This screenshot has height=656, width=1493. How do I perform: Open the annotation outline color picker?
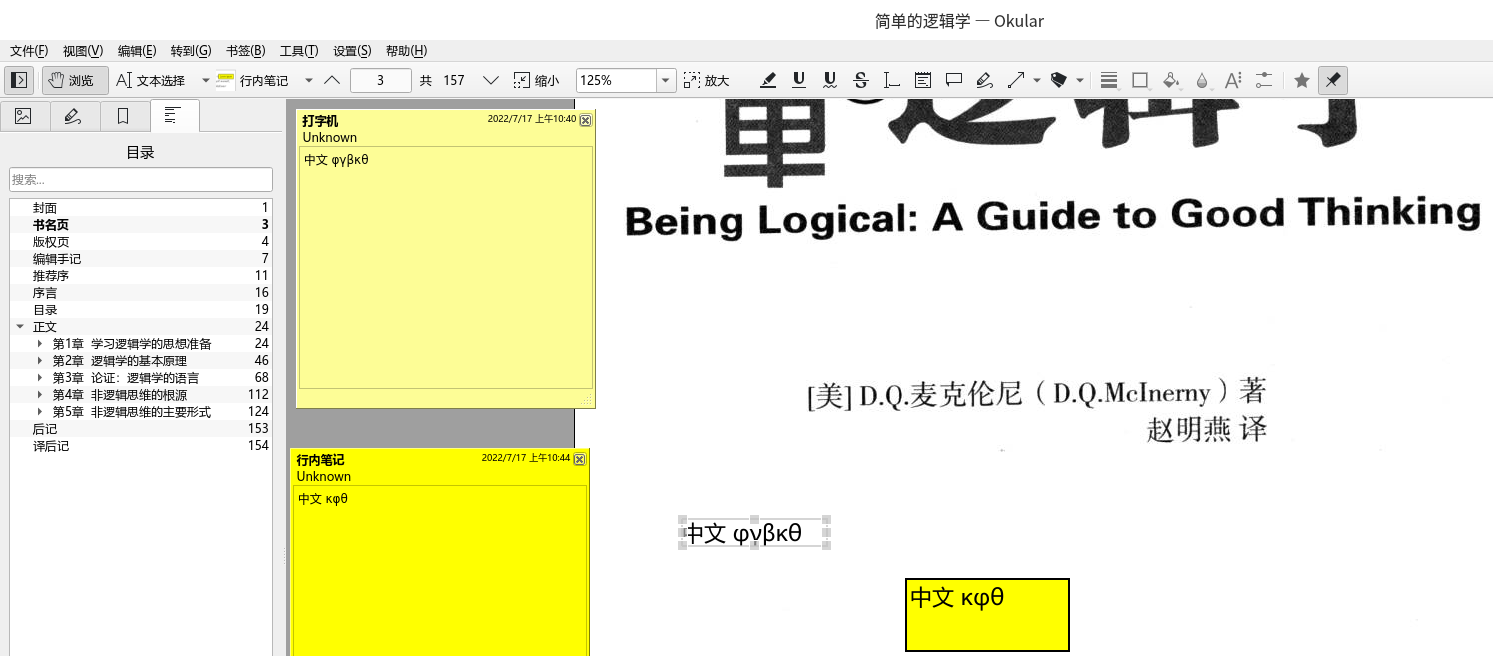click(x=1140, y=80)
